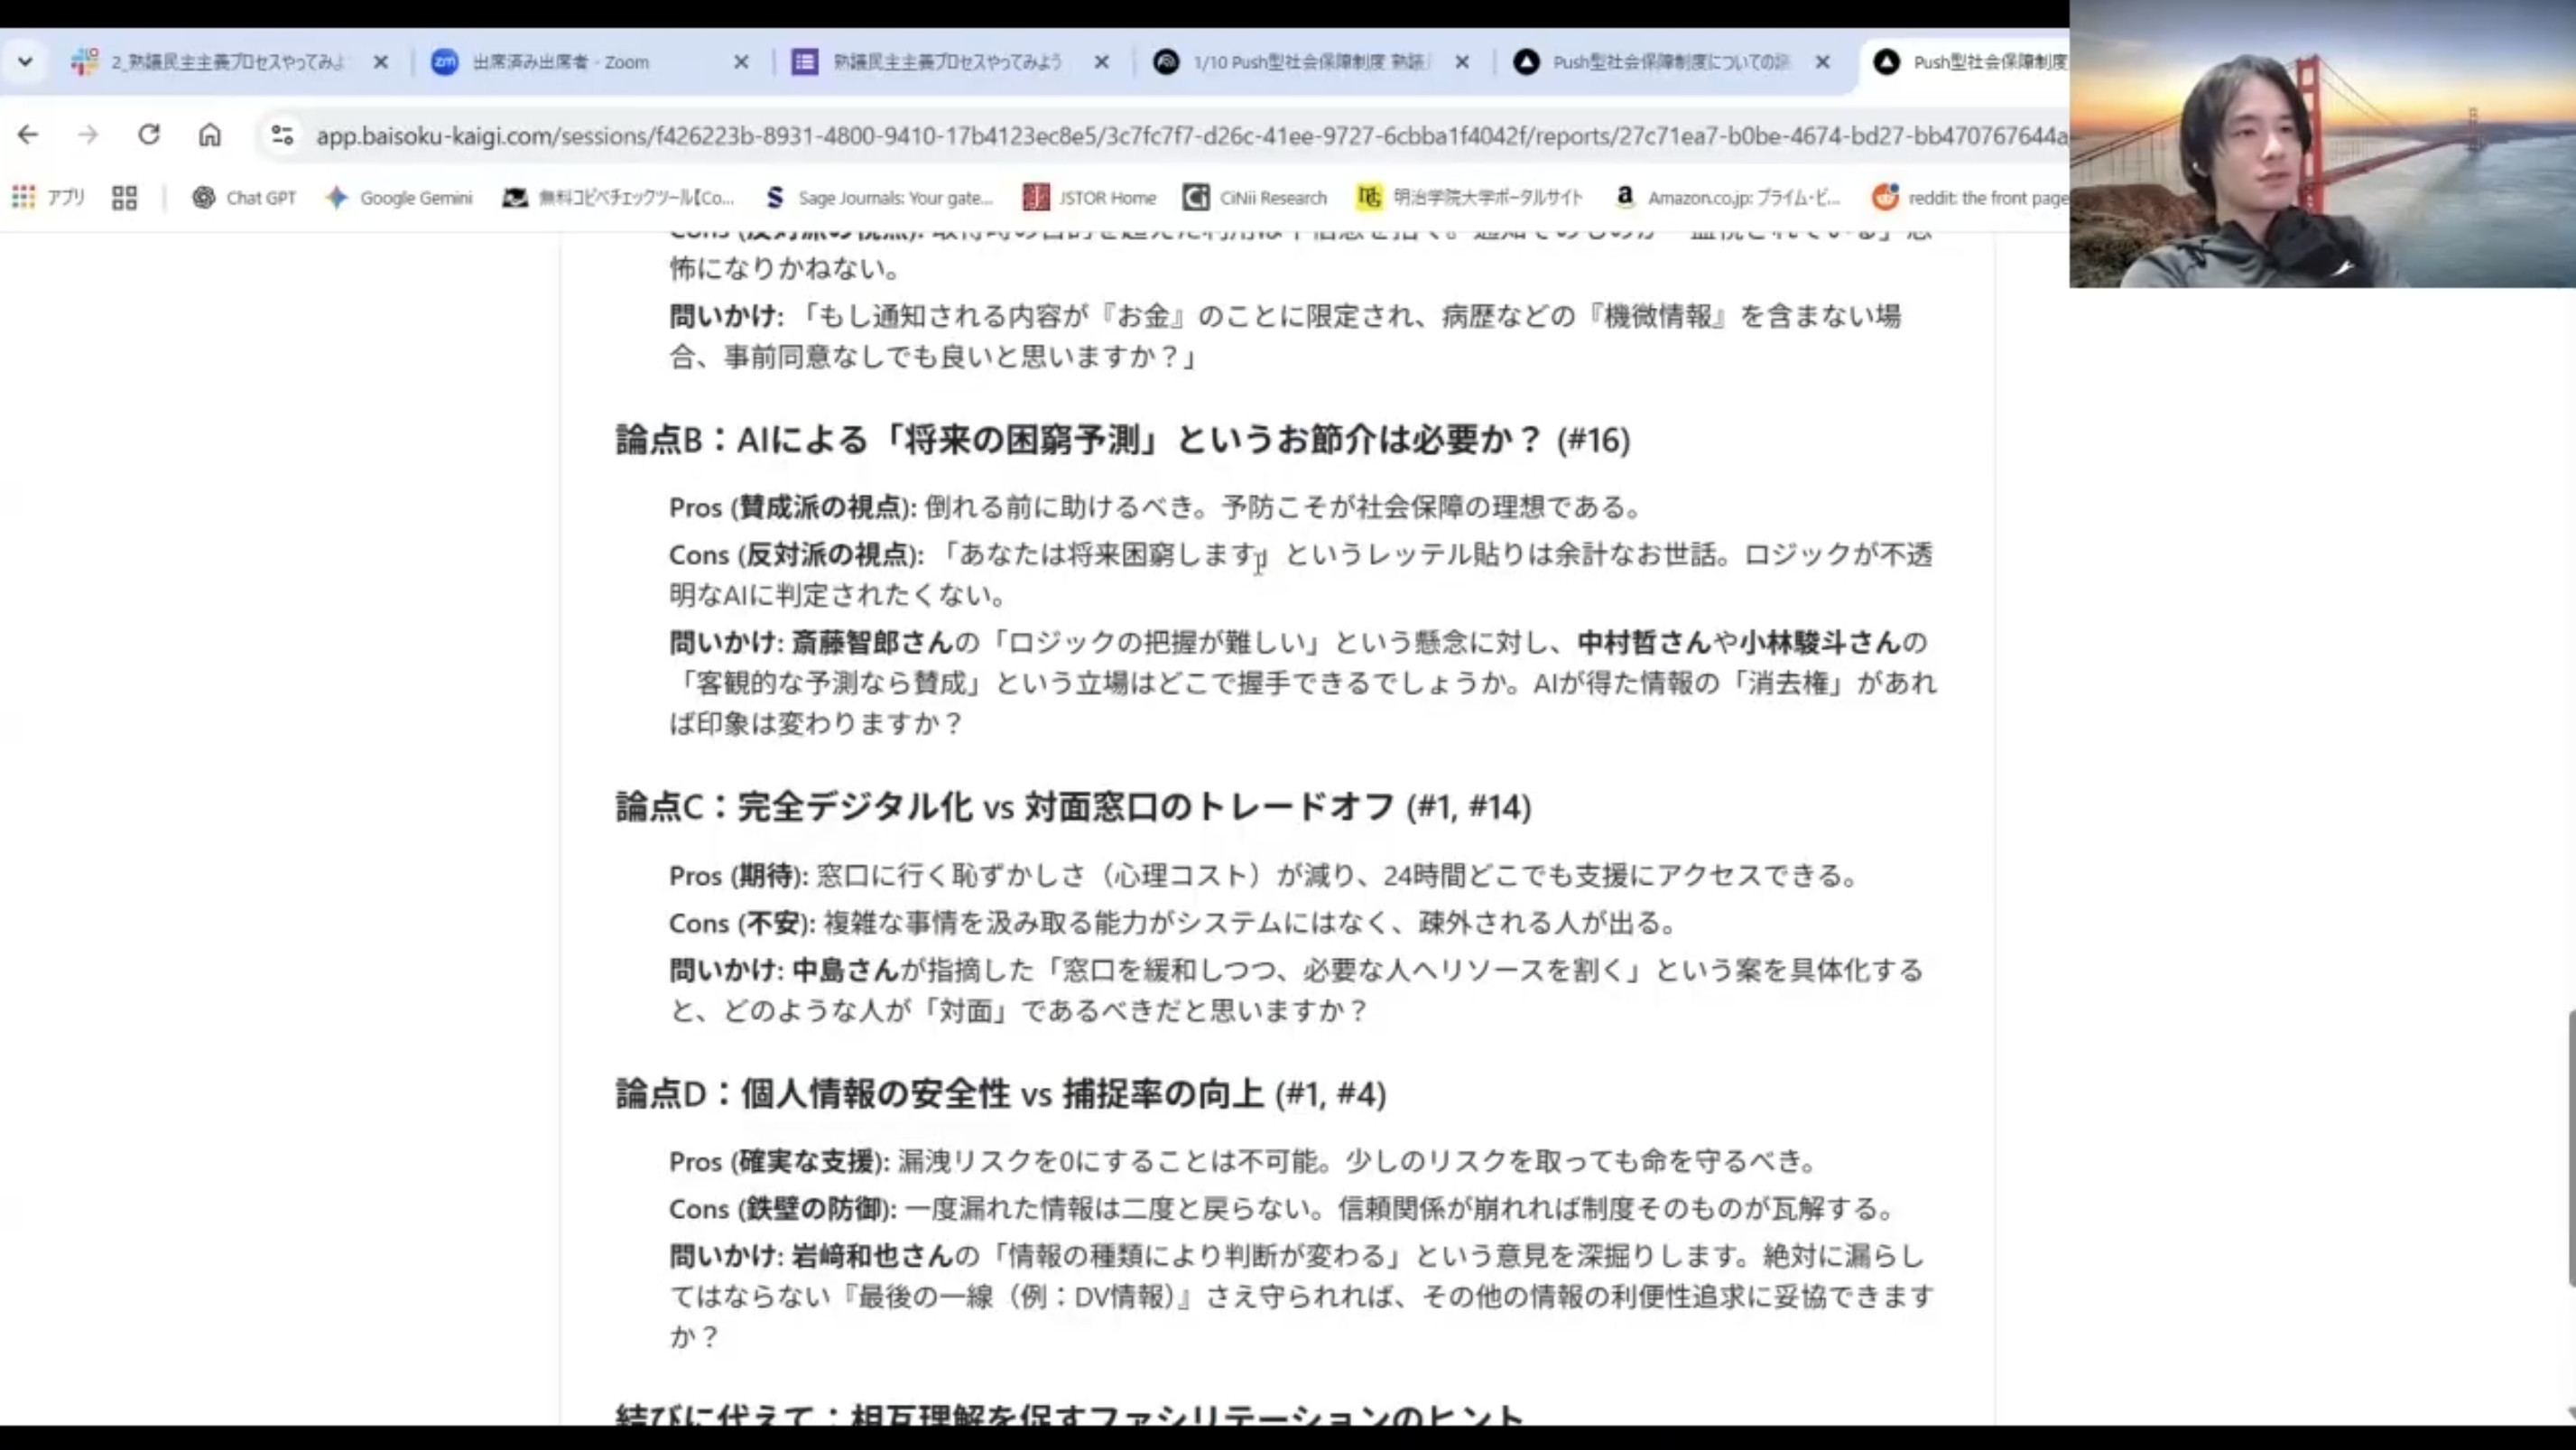Click the name 中島さん in 論点C
Image resolution: width=2576 pixels, height=1450 pixels.
pyautogui.click(x=845, y=970)
